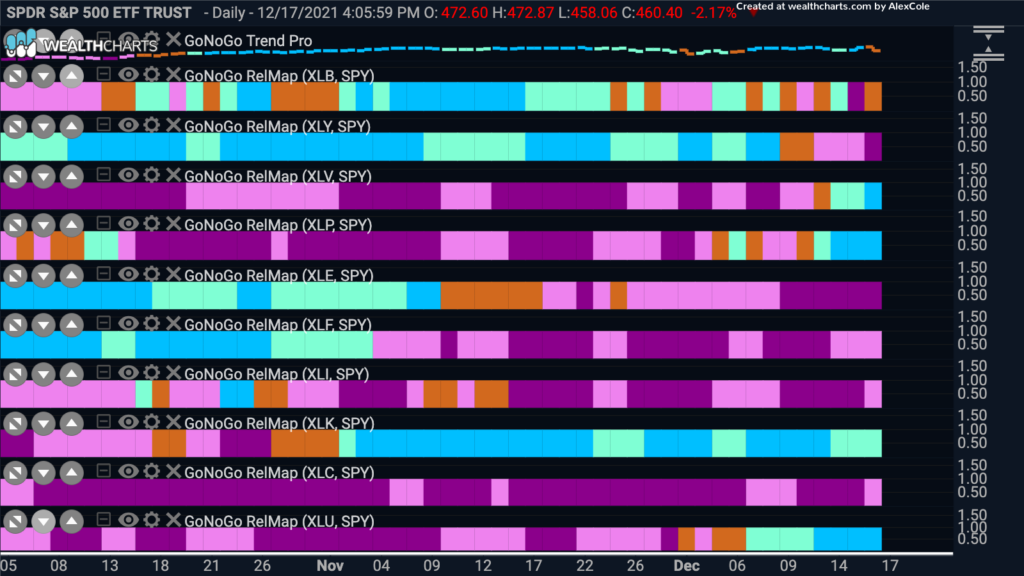Remove the RelMap XLU indicator with X

point(173,520)
